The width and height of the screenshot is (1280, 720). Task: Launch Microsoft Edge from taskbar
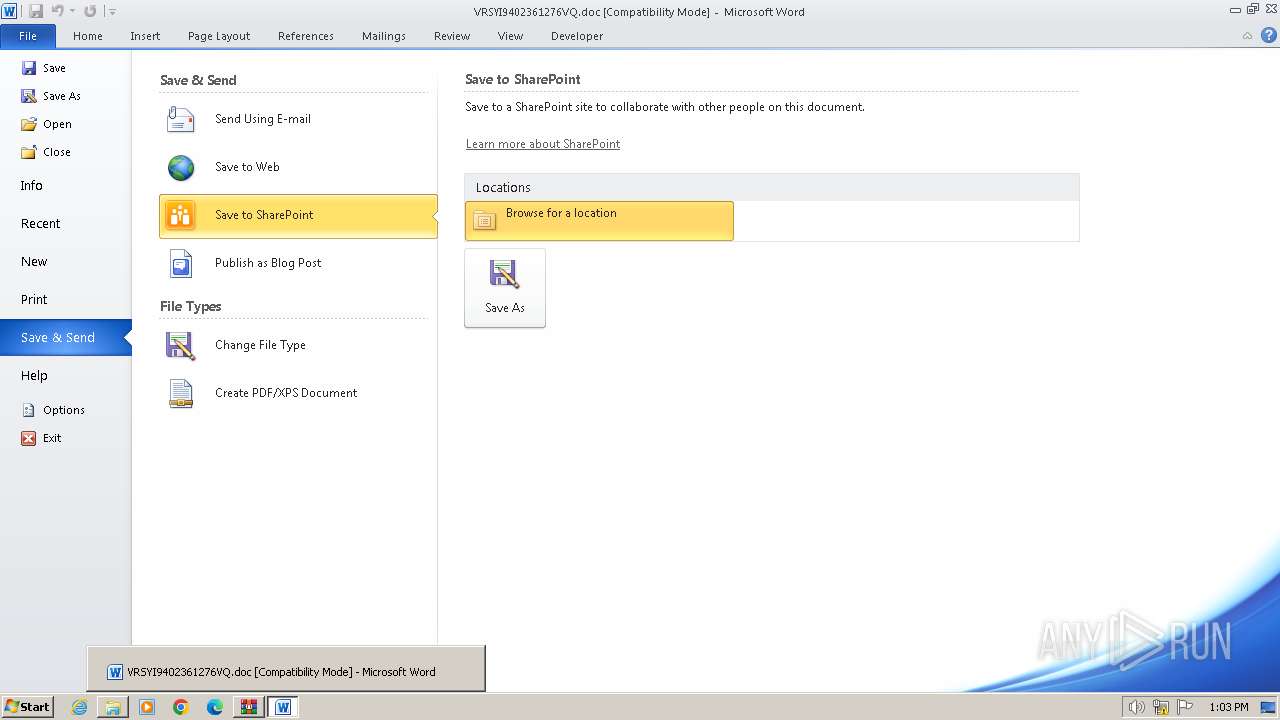[215, 707]
